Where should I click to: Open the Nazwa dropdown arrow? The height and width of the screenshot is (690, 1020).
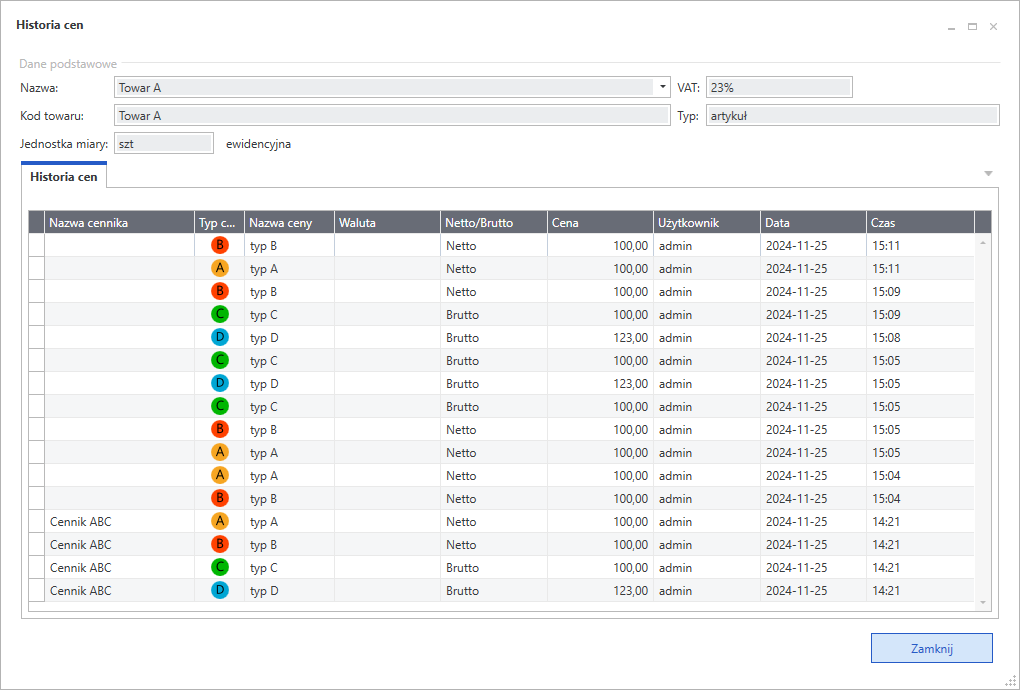tap(662, 88)
